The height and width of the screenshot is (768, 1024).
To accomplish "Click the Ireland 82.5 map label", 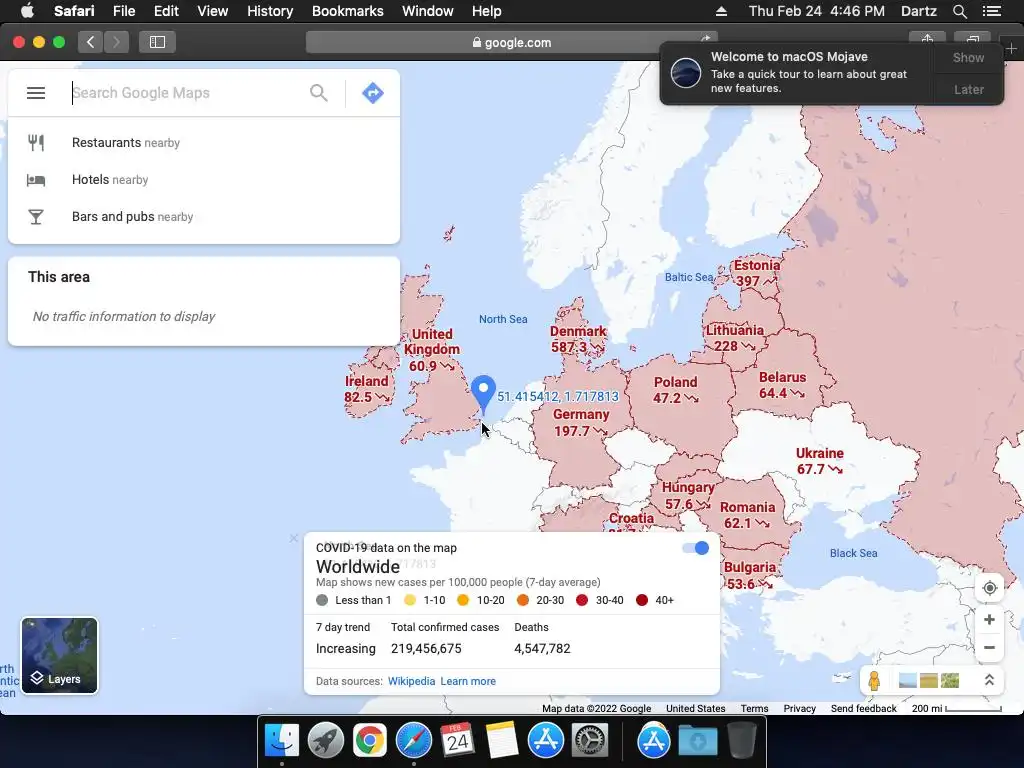I will point(366,389).
